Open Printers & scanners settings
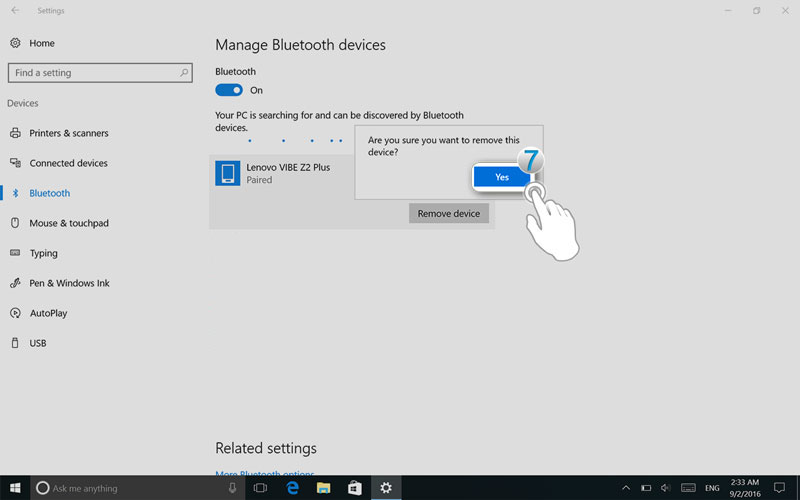This screenshot has height=500, width=800. click(x=68, y=133)
